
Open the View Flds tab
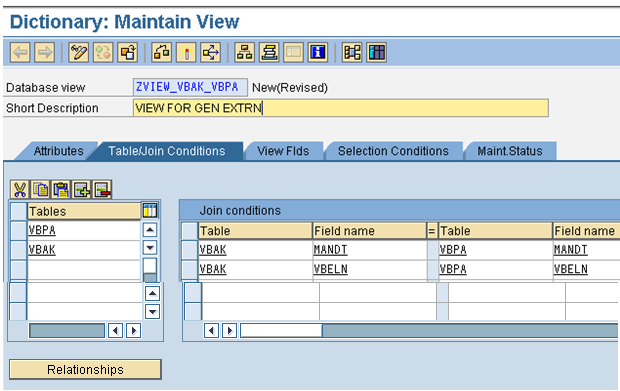pos(283,151)
